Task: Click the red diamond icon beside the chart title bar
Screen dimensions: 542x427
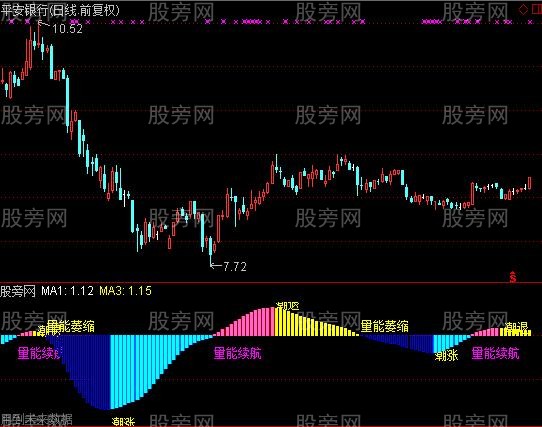Action: (x=523, y=10)
